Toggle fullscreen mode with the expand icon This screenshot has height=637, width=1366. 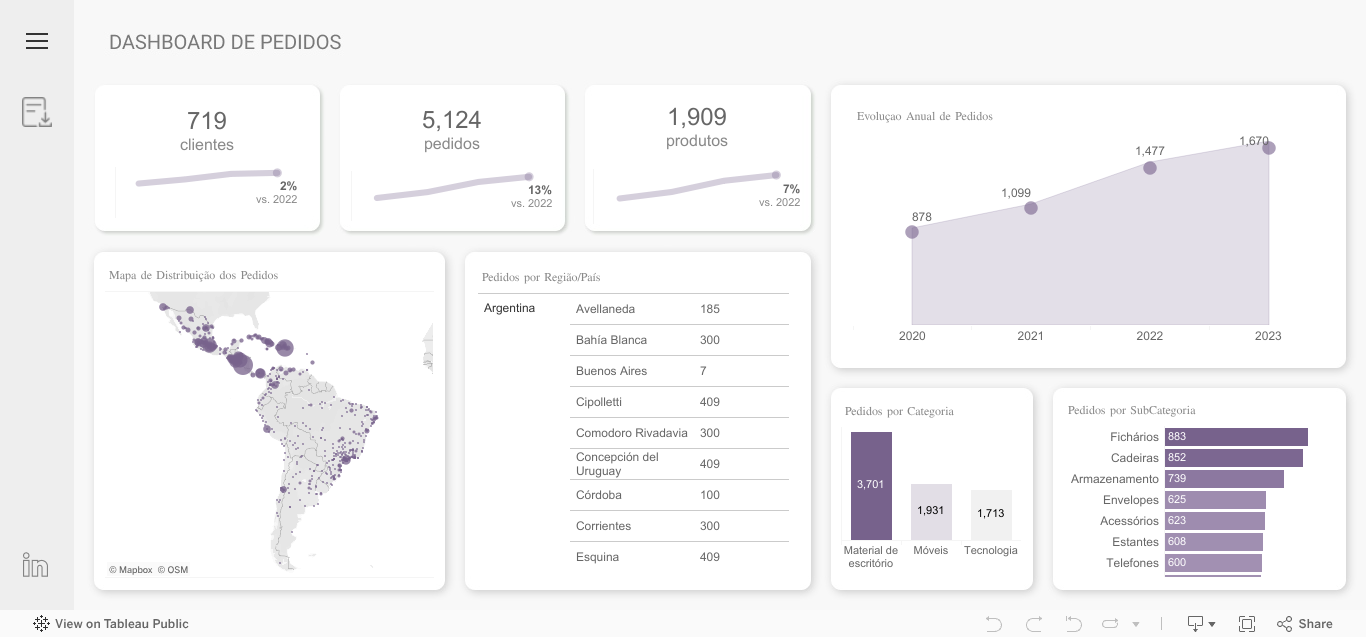click(x=1246, y=623)
